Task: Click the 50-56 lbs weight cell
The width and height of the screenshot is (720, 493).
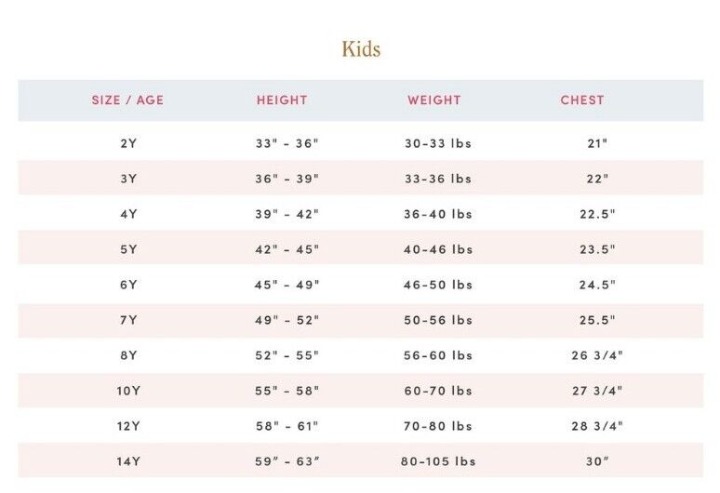Action: [438, 320]
